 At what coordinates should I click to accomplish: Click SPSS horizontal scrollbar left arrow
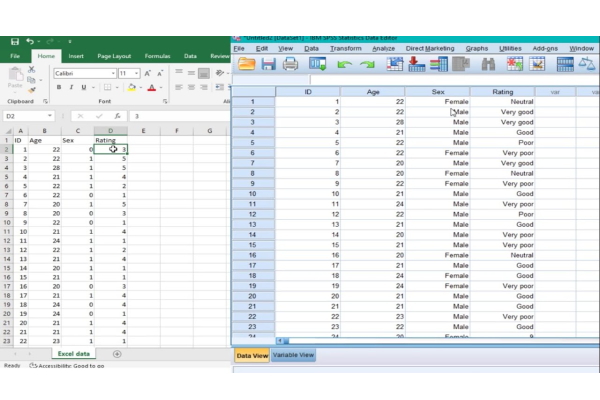coord(280,340)
